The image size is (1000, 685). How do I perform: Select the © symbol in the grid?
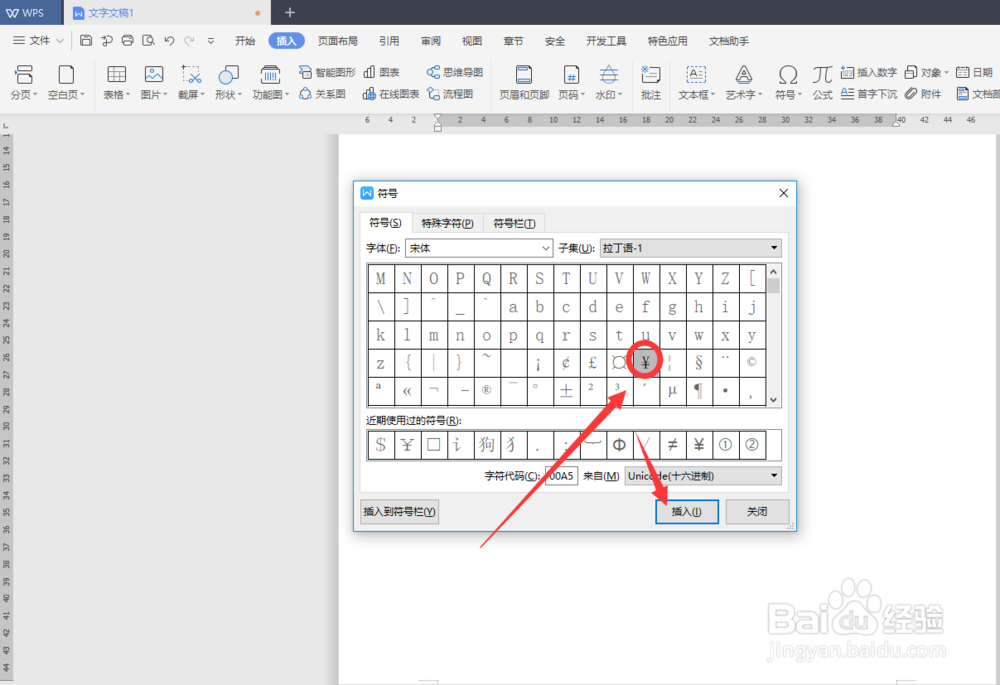coord(752,362)
